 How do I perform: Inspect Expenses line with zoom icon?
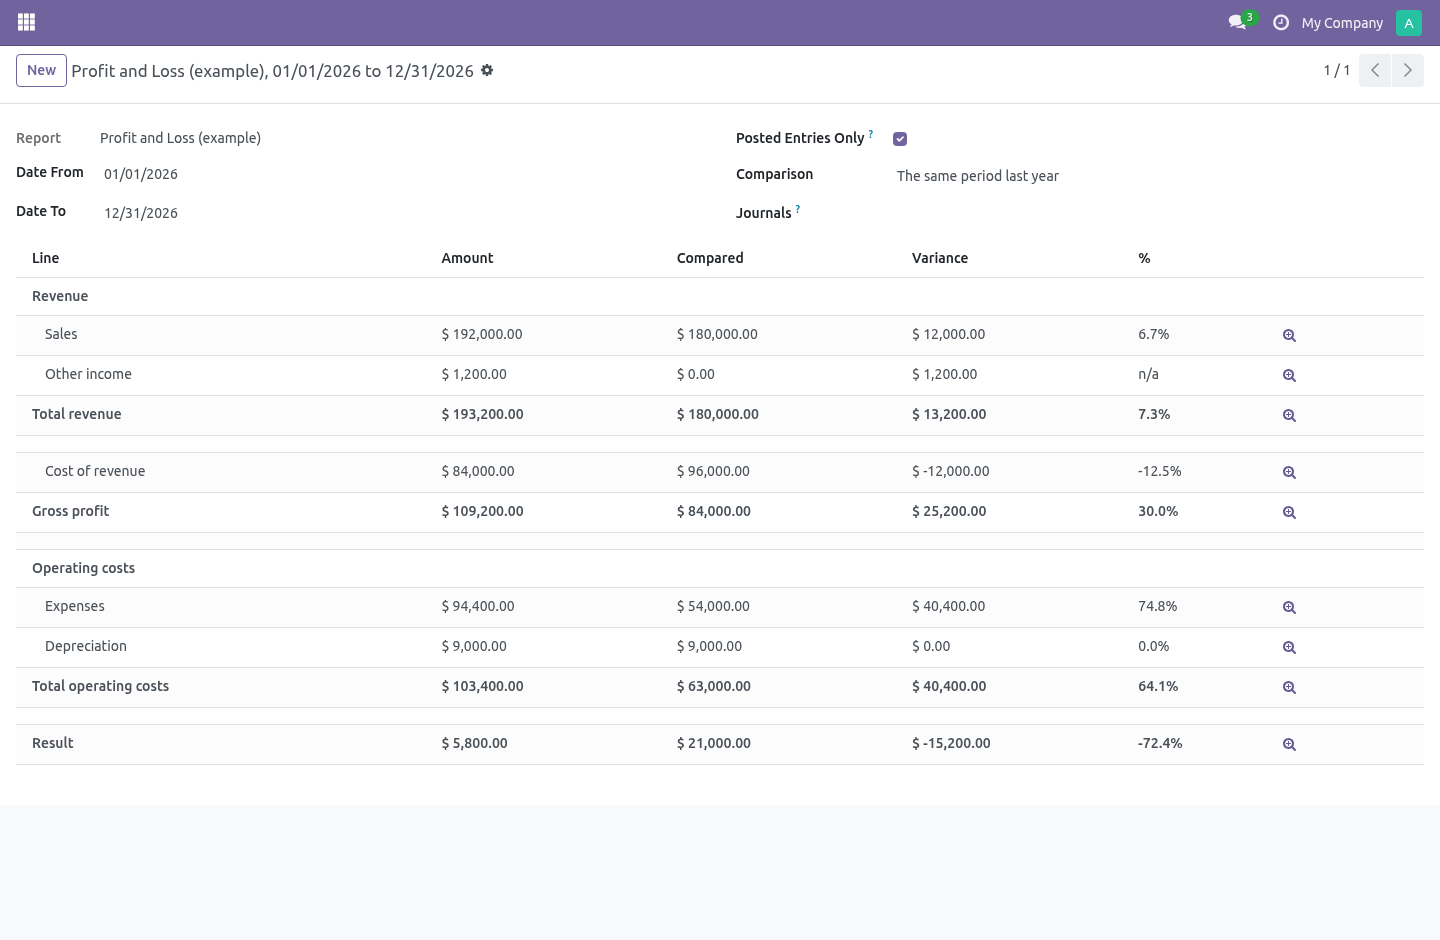coord(1289,607)
